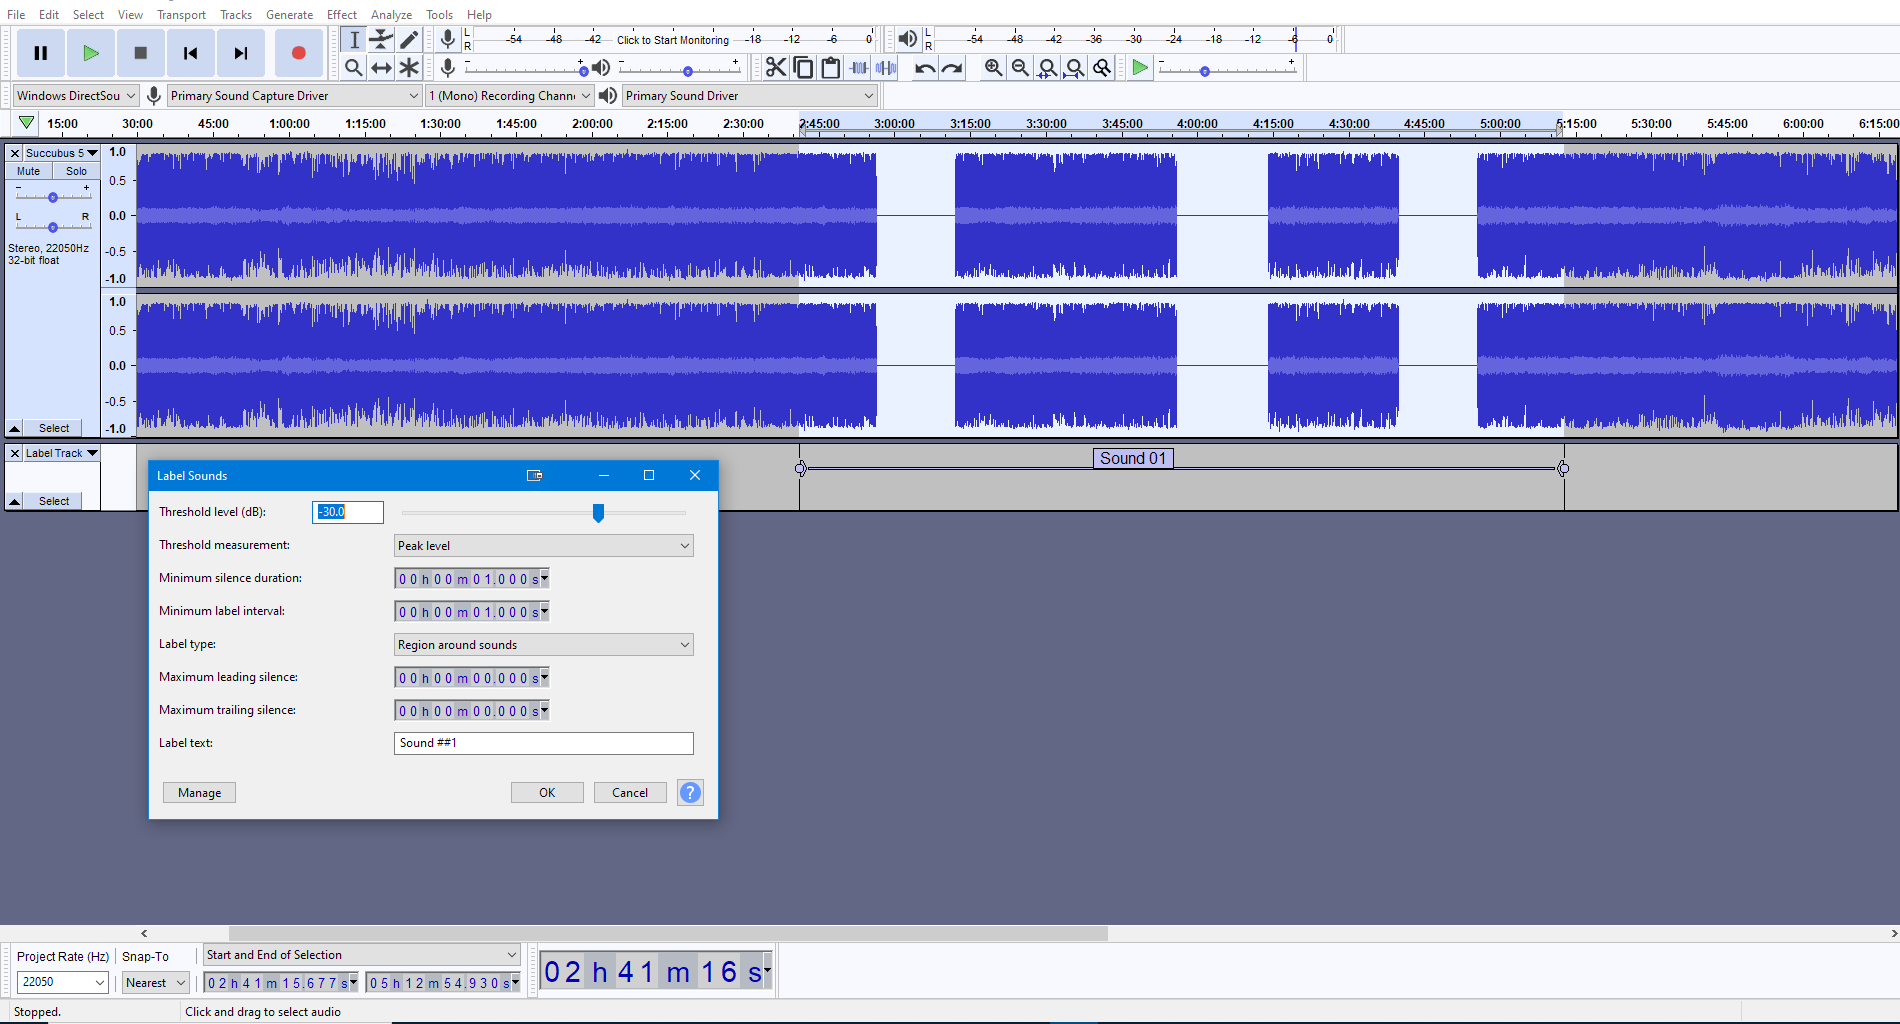Image resolution: width=1900 pixels, height=1024 pixels.
Task: Solo the Succubus audio track
Action: pos(76,171)
